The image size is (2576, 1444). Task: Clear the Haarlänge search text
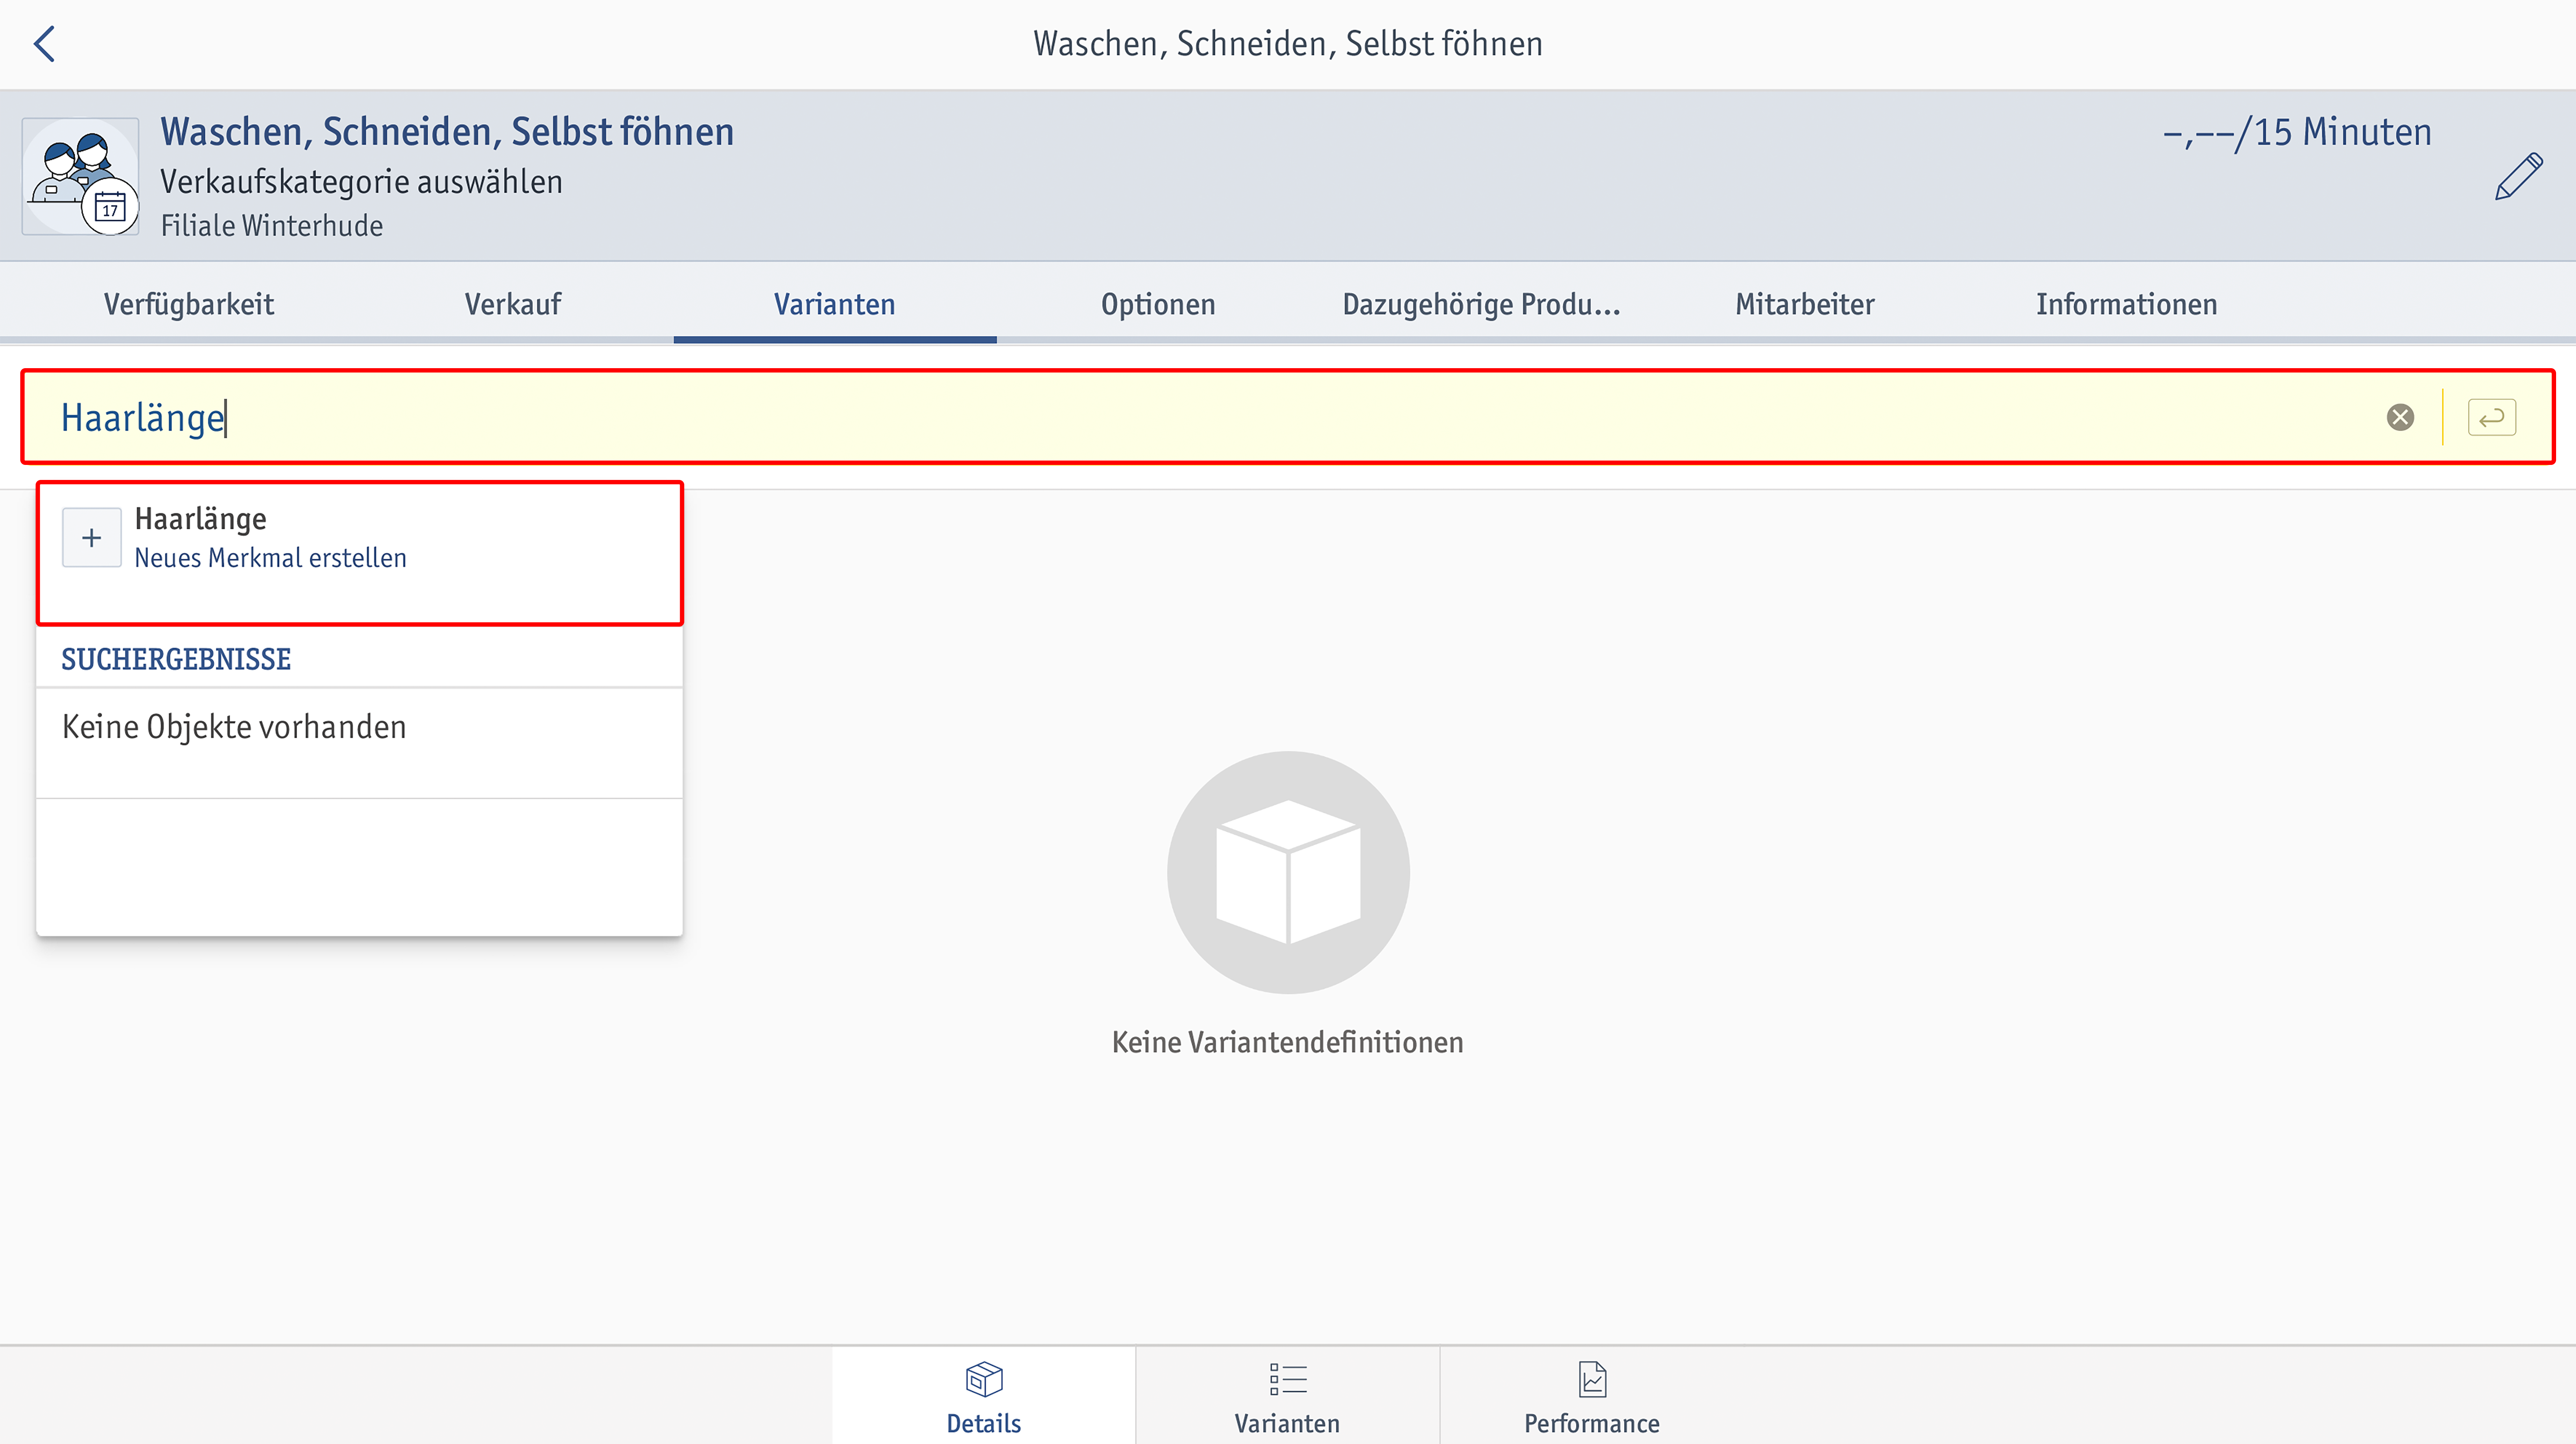click(x=2400, y=417)
